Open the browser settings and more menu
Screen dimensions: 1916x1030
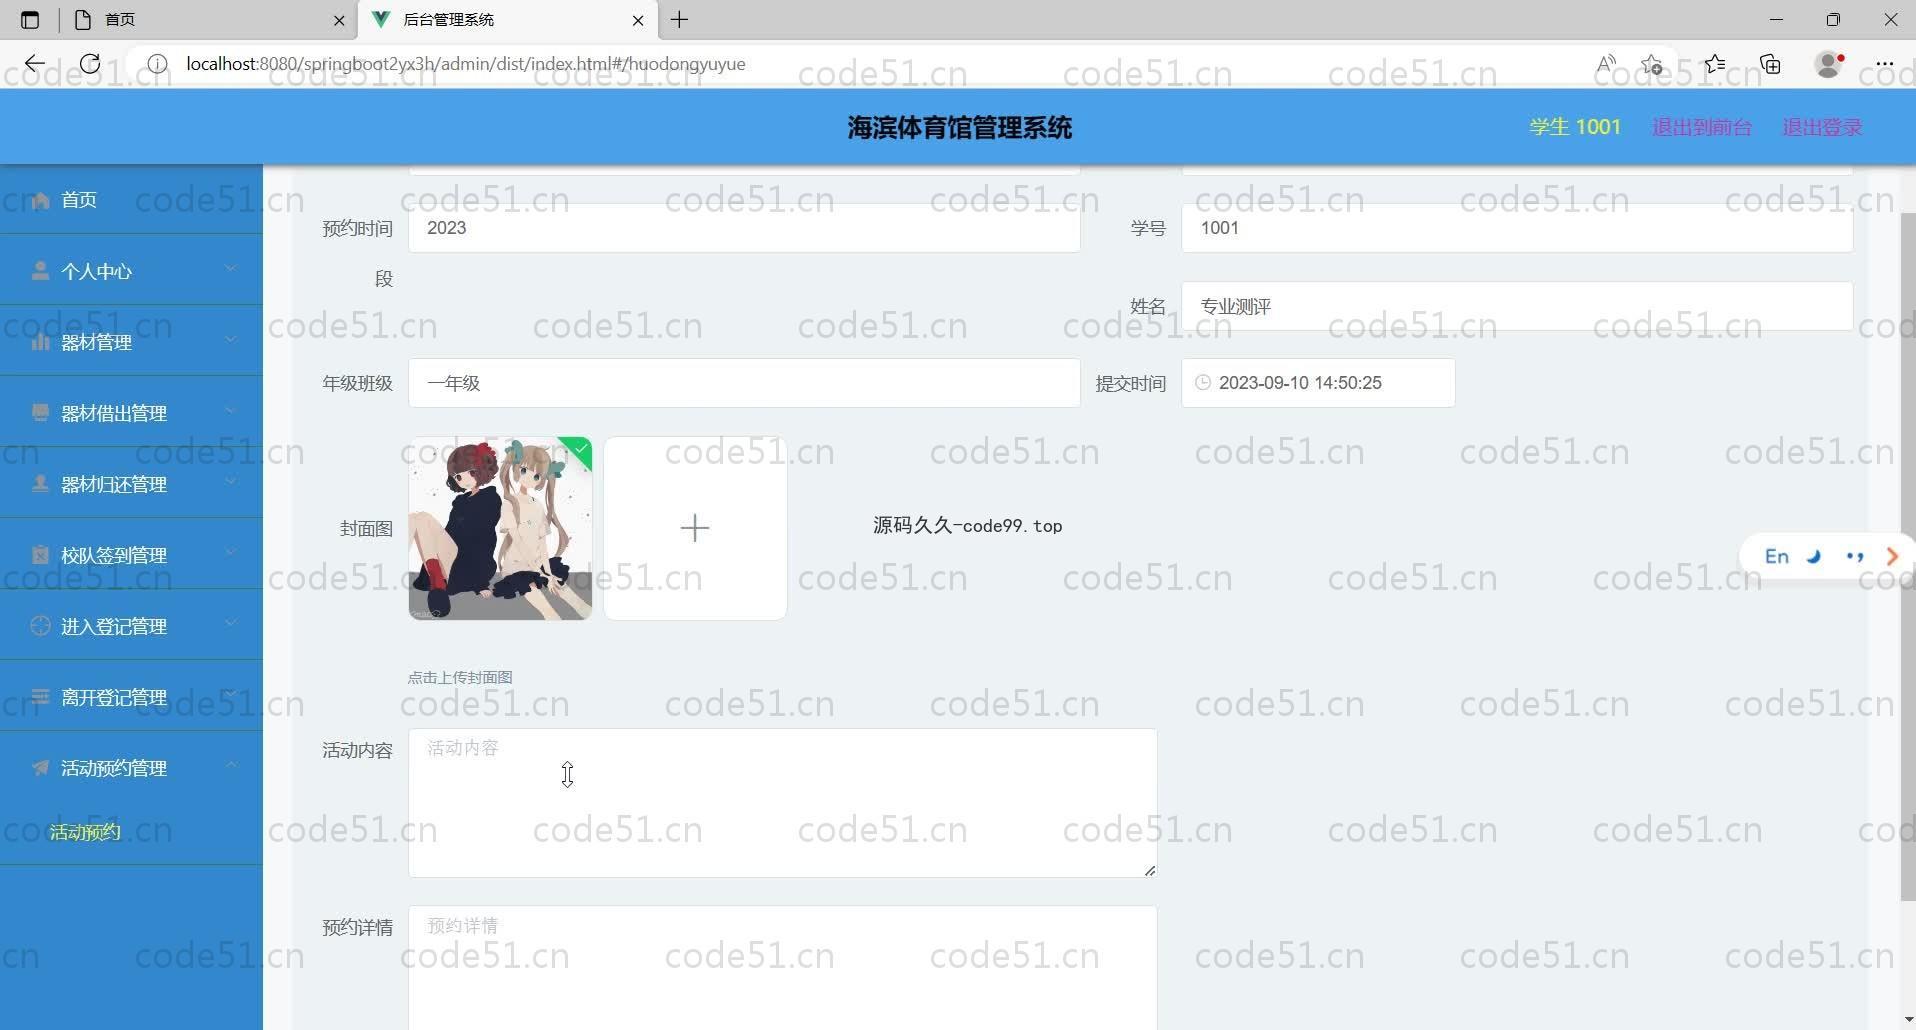click(1885, 64)
